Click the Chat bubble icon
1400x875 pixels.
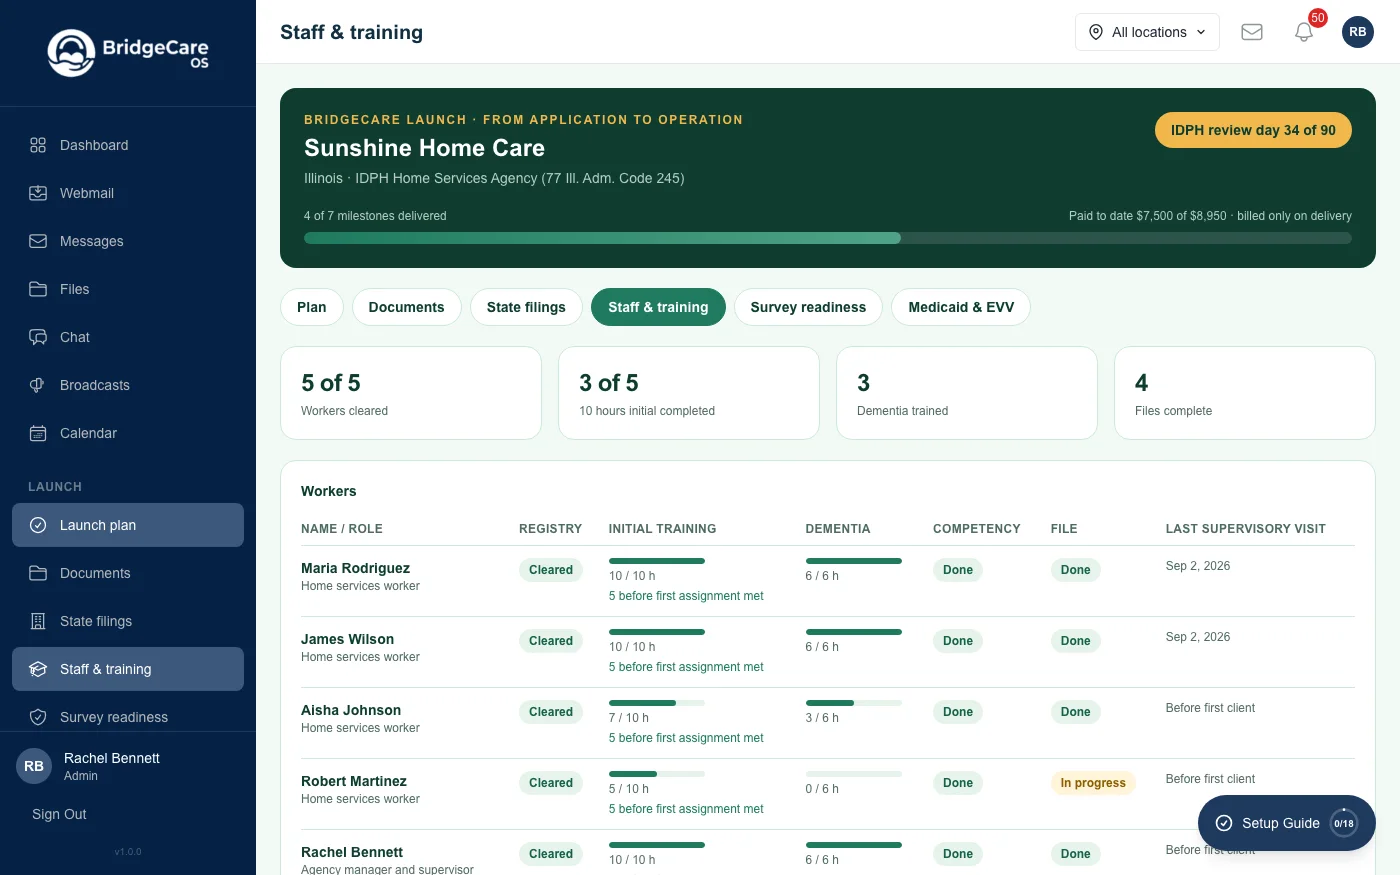[x=38, y=337]
